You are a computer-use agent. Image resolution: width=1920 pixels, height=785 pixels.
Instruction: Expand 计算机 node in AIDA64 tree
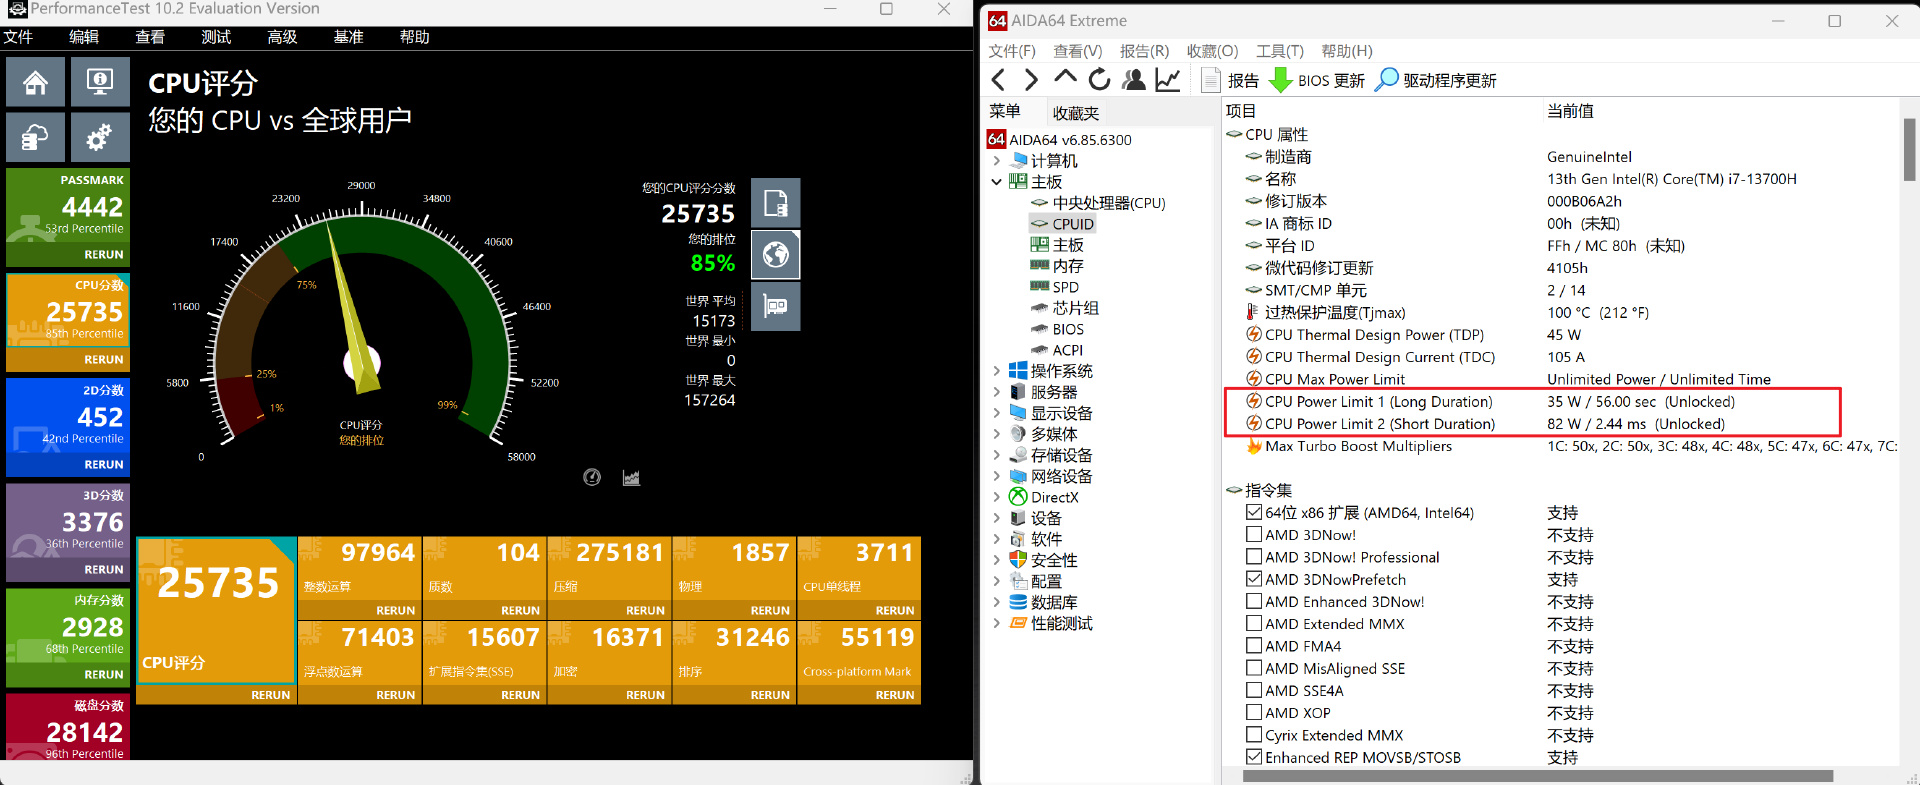(x=996, y=160)
